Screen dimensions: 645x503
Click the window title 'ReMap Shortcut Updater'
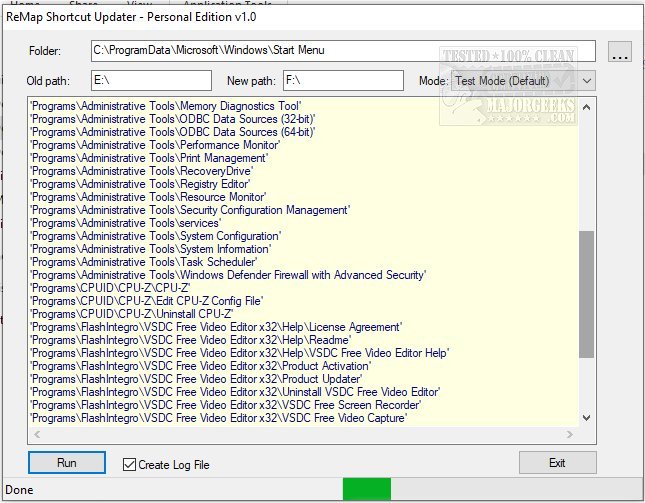click(71, 17)
